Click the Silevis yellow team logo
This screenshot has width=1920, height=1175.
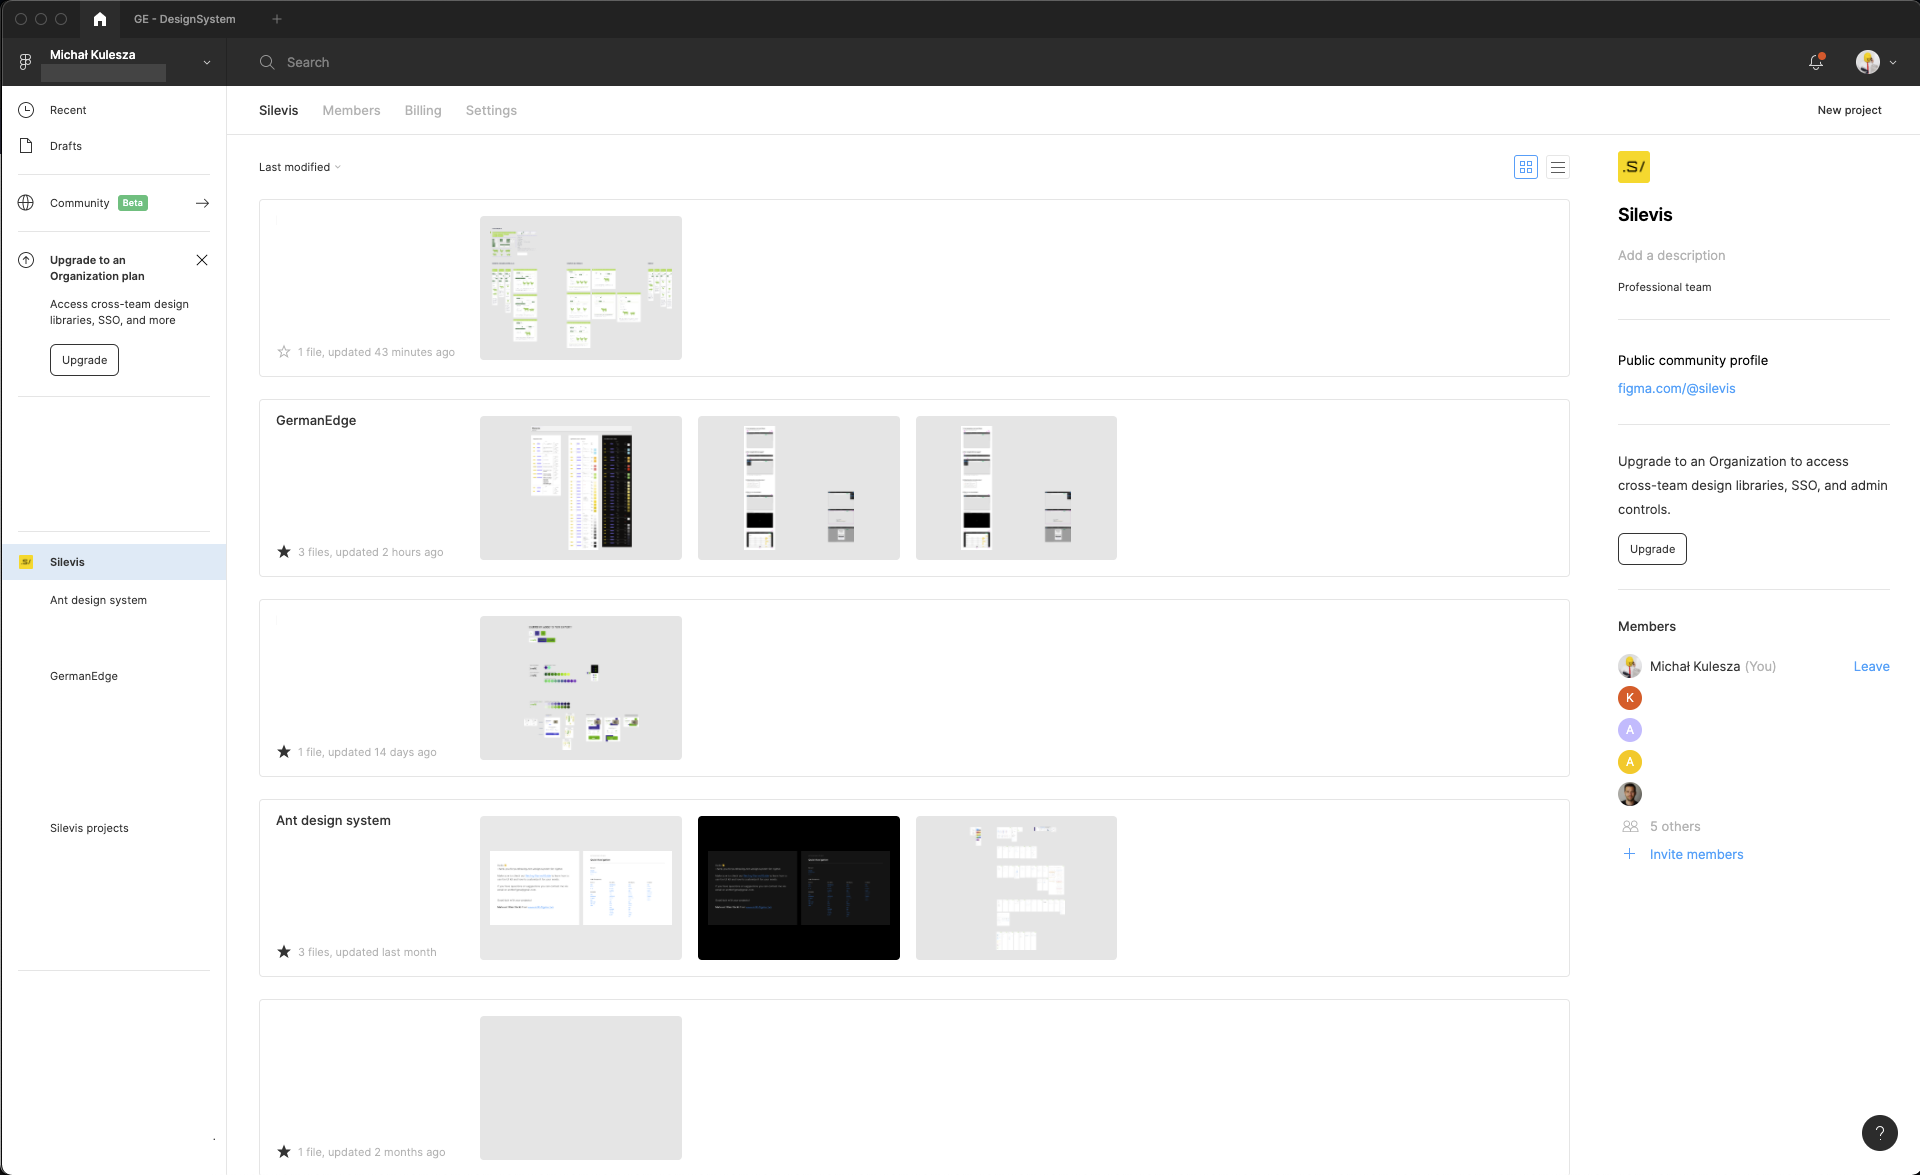click(1633, 167)
